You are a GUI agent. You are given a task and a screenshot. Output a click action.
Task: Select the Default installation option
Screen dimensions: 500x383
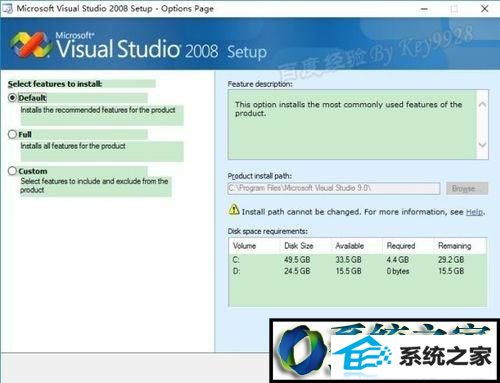(x=12, y=98)
